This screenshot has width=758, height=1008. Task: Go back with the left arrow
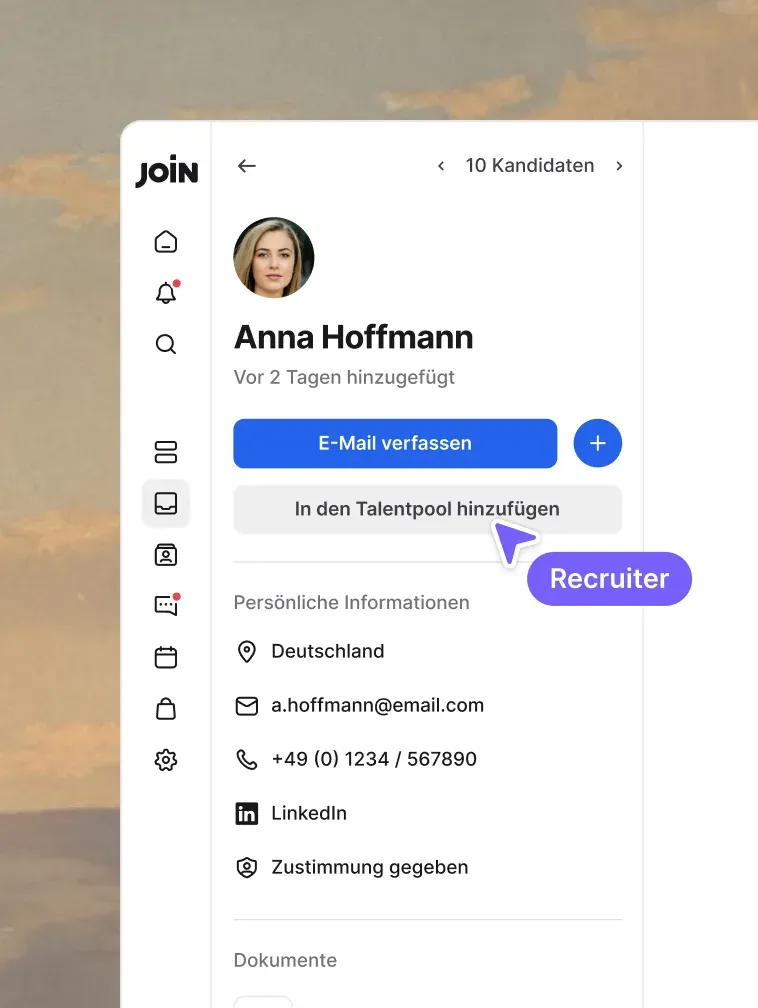(x=247, y=166)
